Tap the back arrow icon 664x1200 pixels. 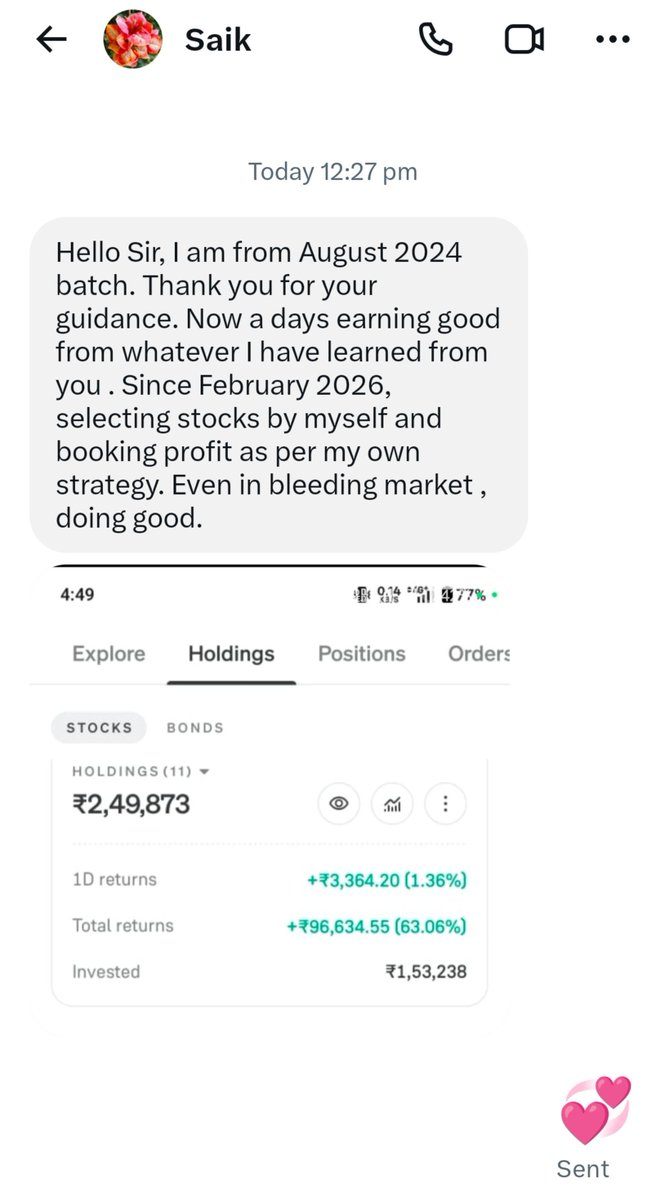[51, 40]
